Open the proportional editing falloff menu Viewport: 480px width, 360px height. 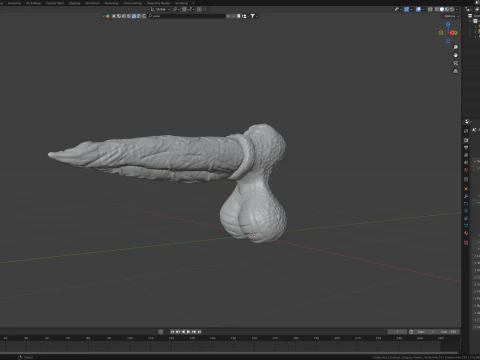coord(205,9)
